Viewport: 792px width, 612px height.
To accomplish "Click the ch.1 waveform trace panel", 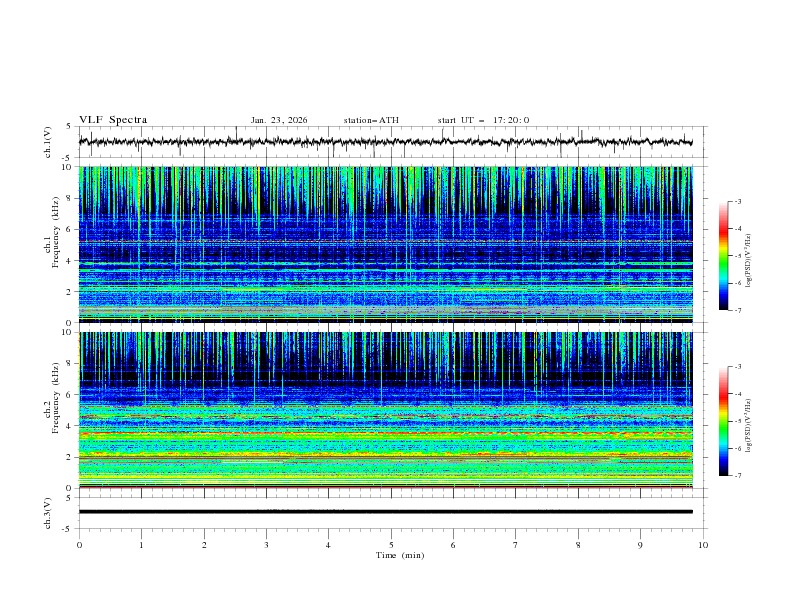I will 390,142.
